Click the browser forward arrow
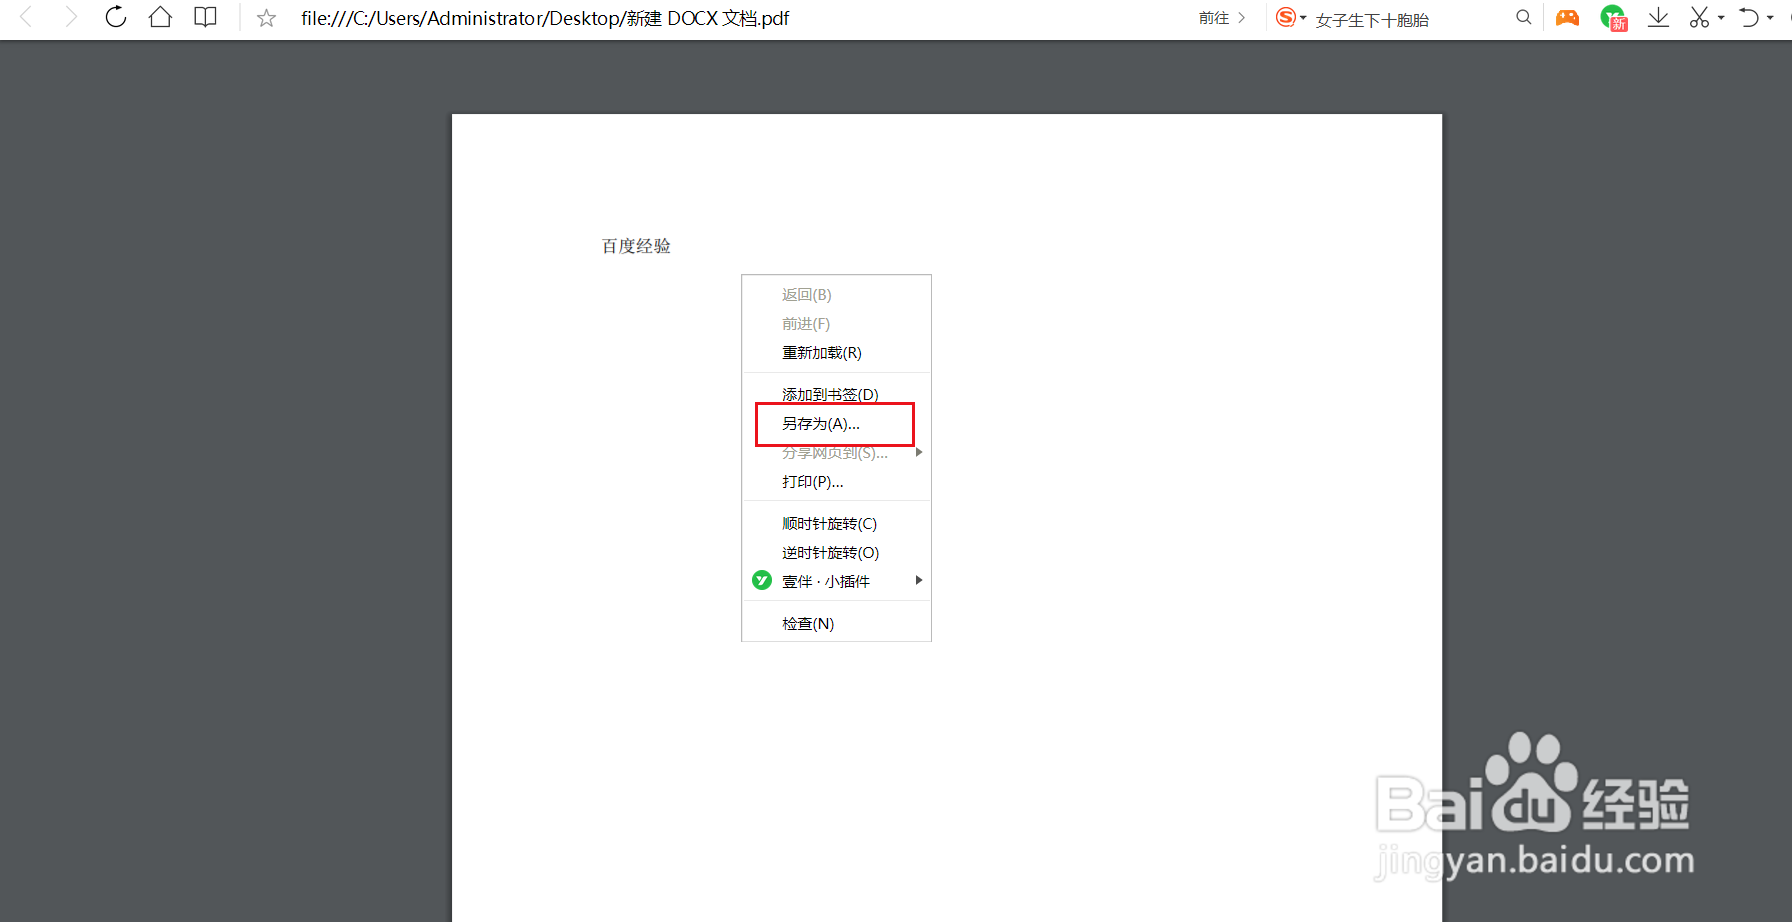The width and height of the screenshot is (1792, 922). point(71,17)
